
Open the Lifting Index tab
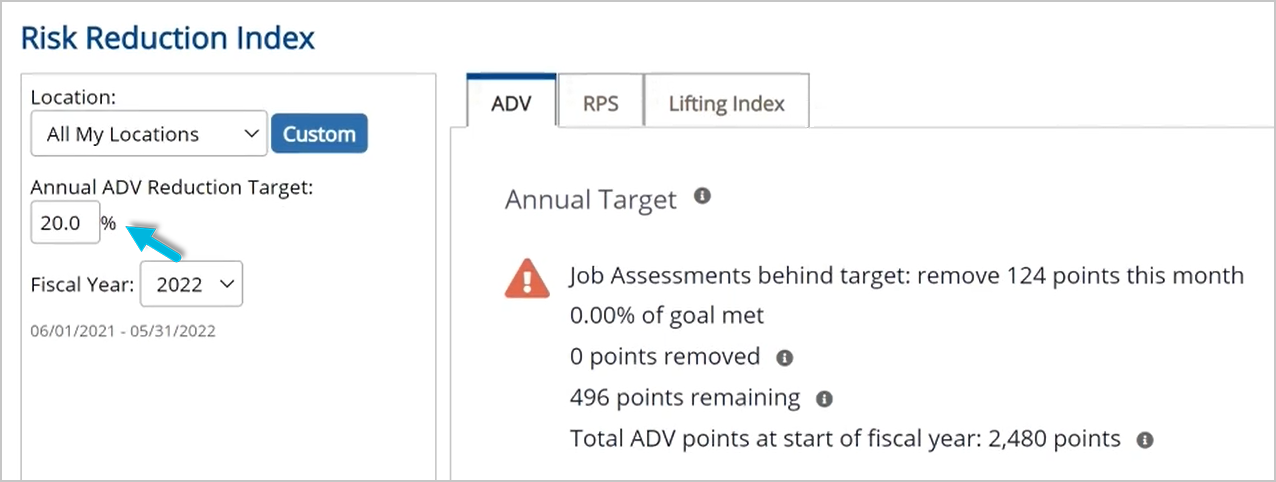[726, 103]
